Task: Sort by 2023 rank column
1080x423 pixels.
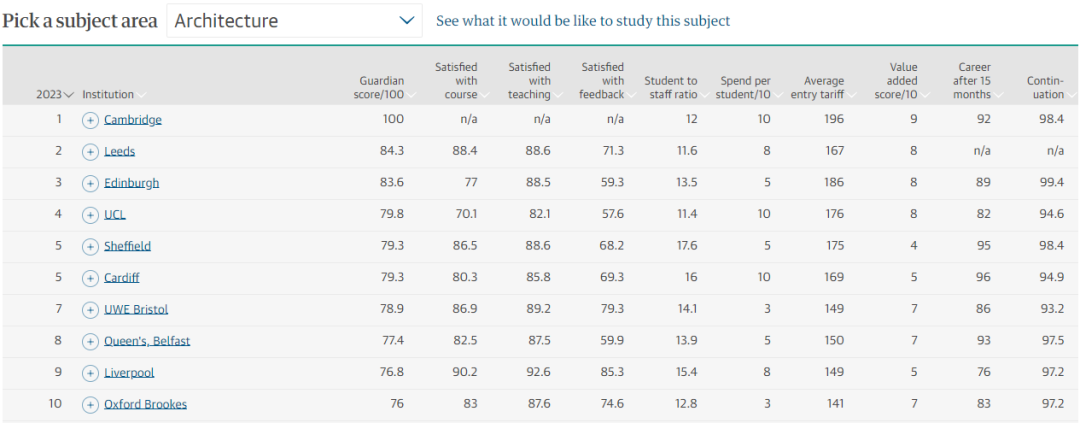Action: 55,95
